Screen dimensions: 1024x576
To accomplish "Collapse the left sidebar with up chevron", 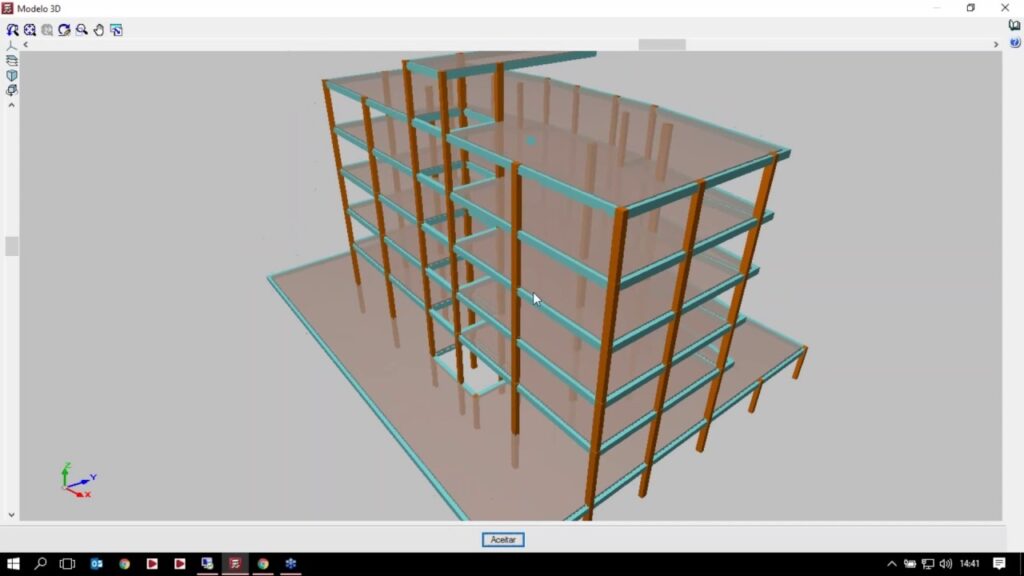I will (x=12, y=105).
